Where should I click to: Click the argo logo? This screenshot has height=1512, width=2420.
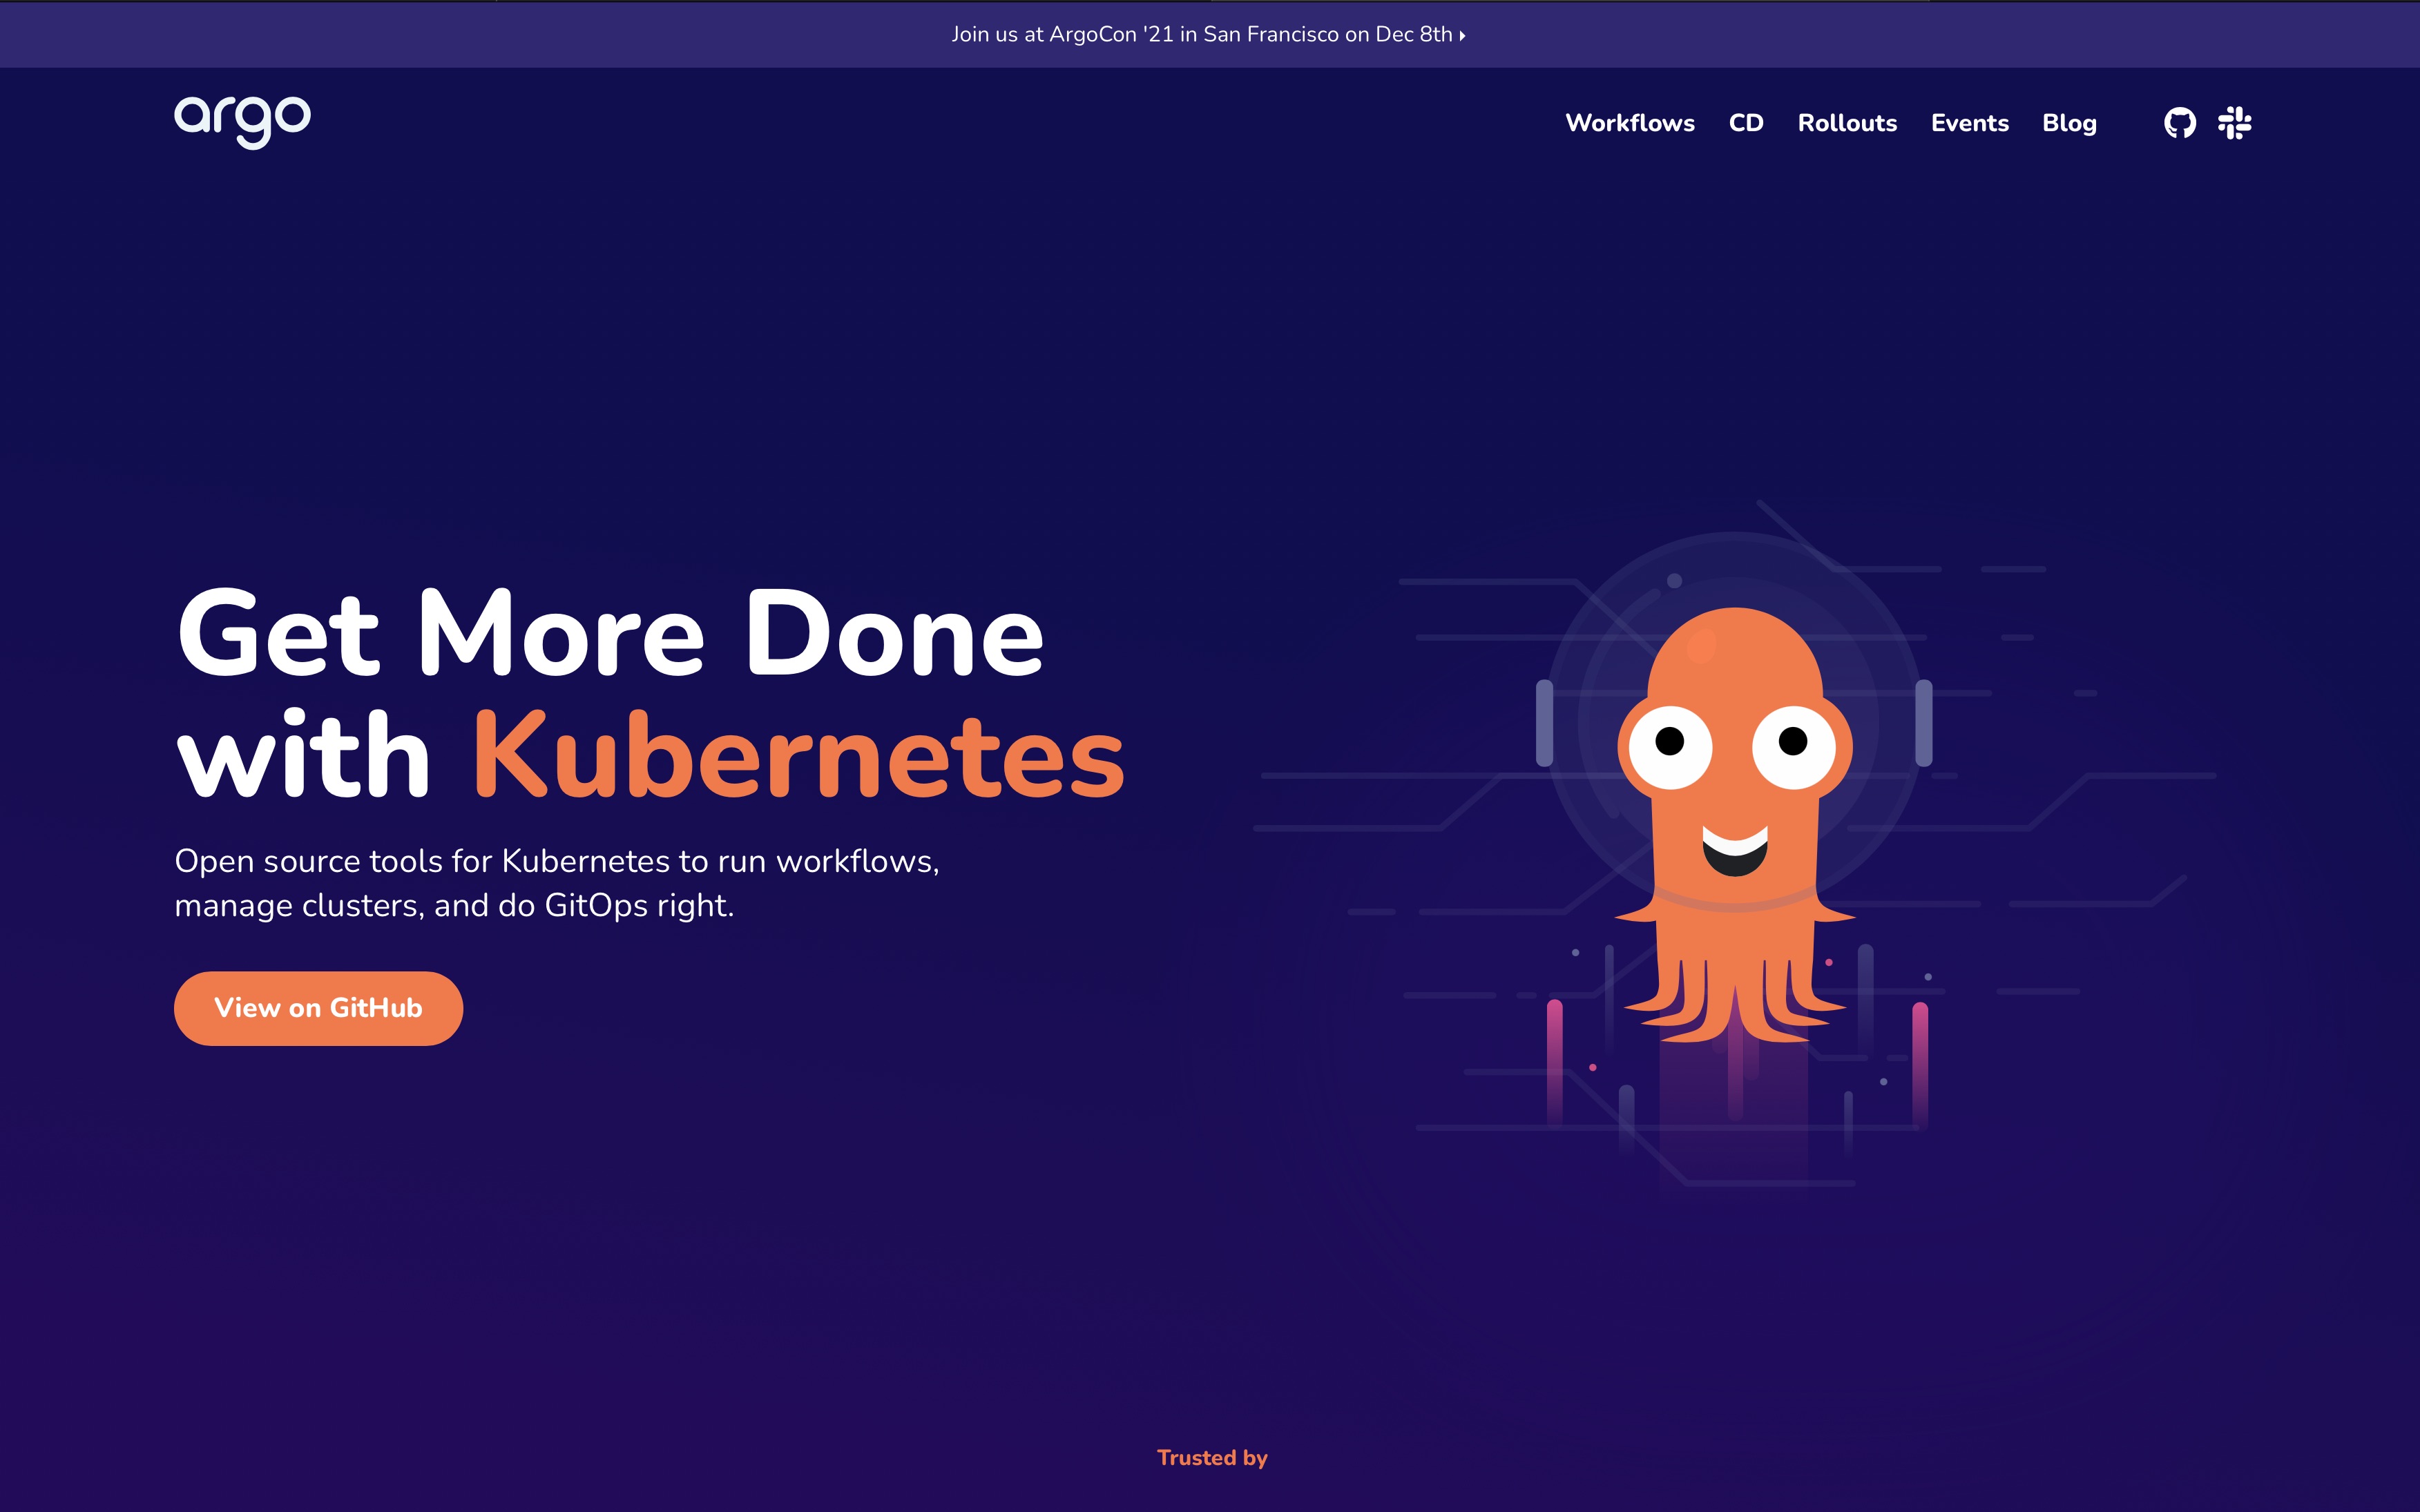[243, 122]
